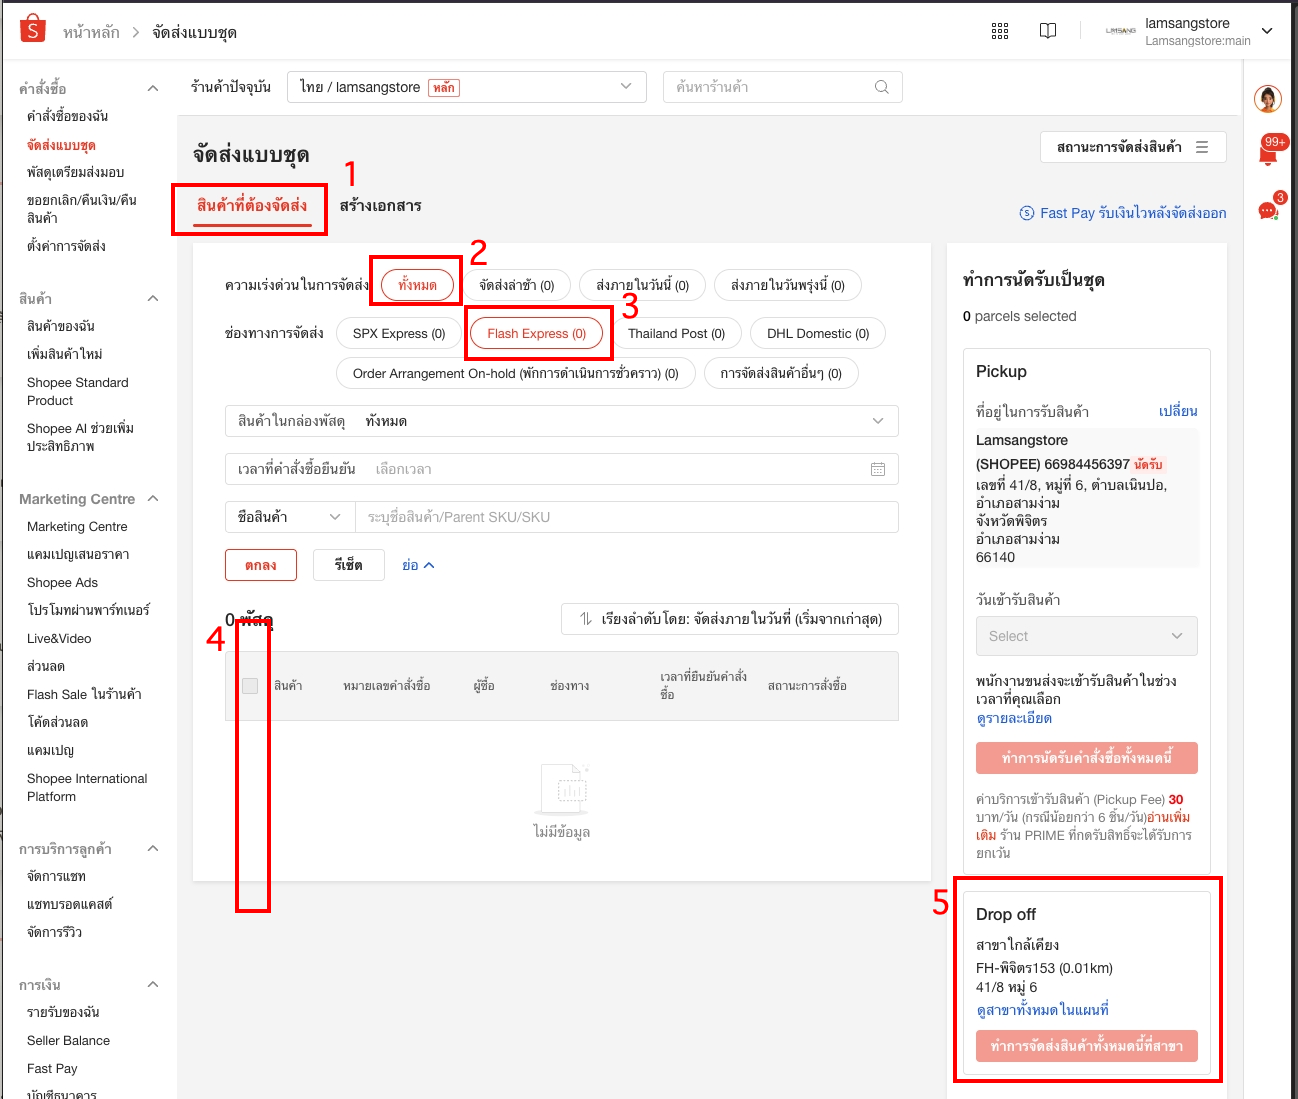Go to หน้าหลัก breadcrumb

click(x=91, y=32)
